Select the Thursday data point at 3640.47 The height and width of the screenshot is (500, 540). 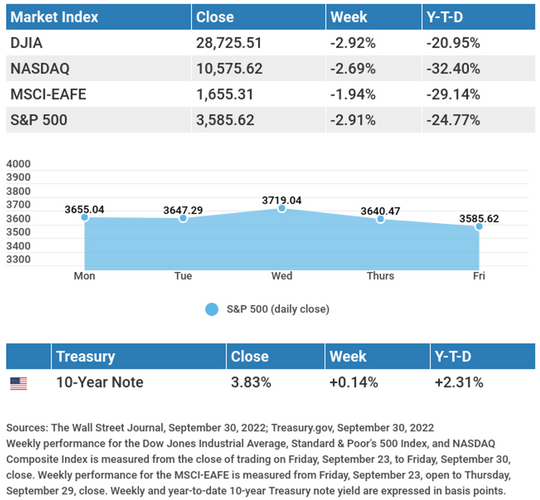point(380,219)
